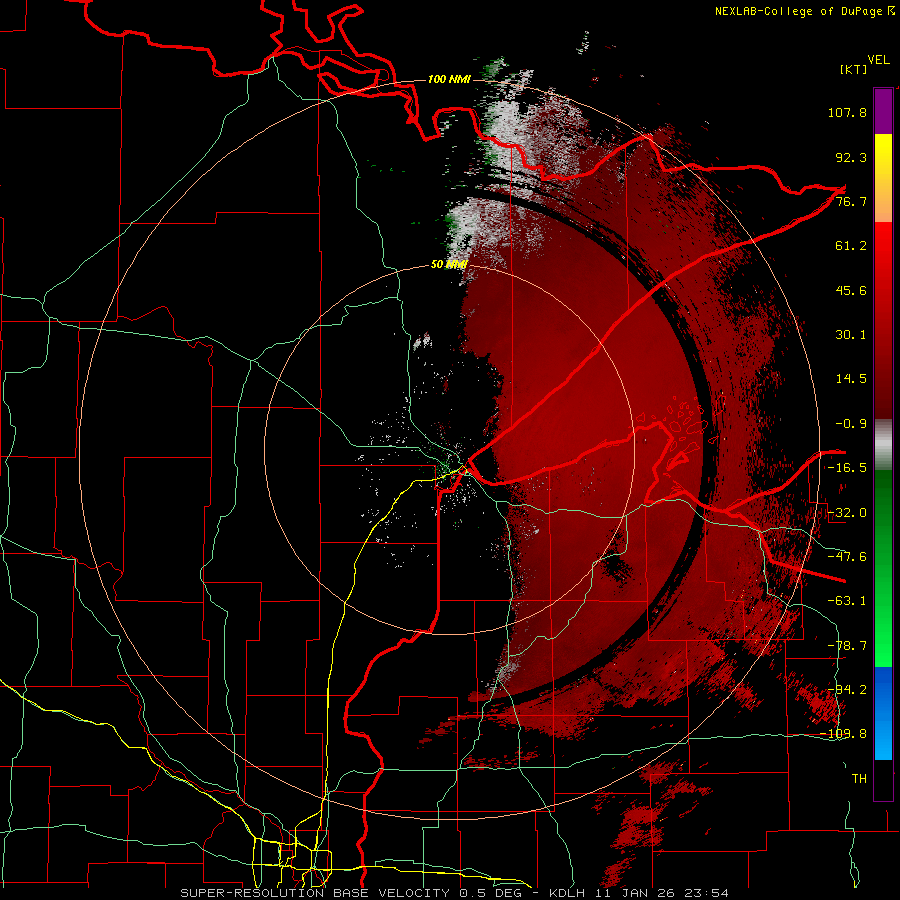Click the Super-Resolution Base Velocity caption

coord(454,893)
